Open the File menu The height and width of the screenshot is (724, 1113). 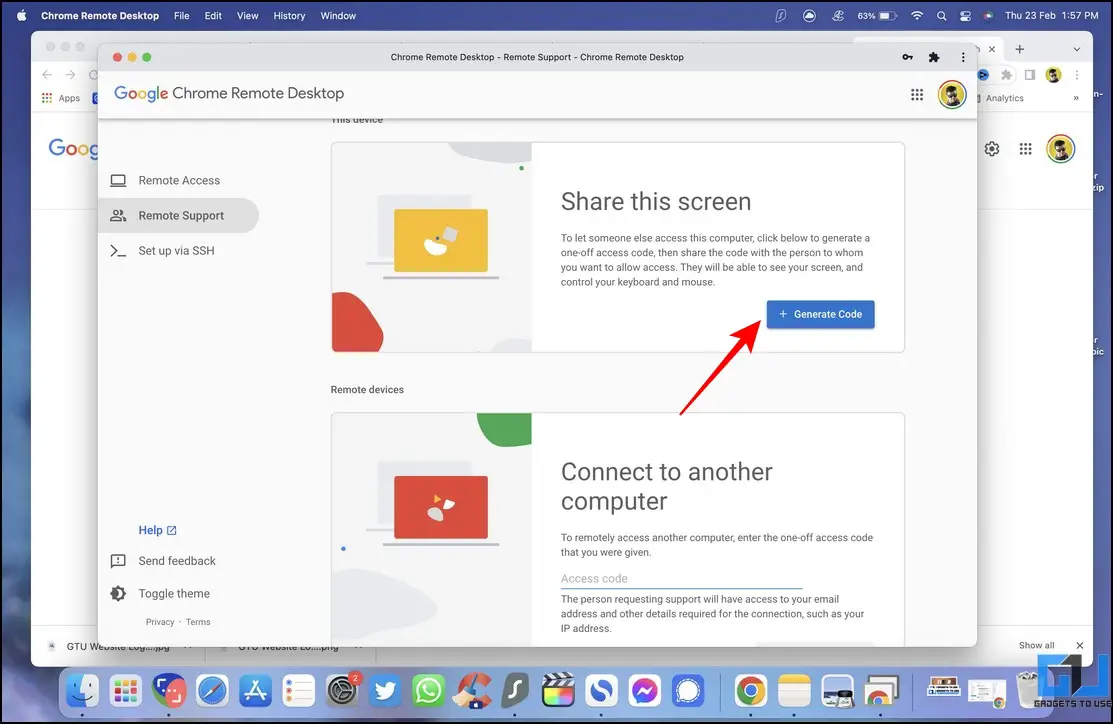[182, 16]
